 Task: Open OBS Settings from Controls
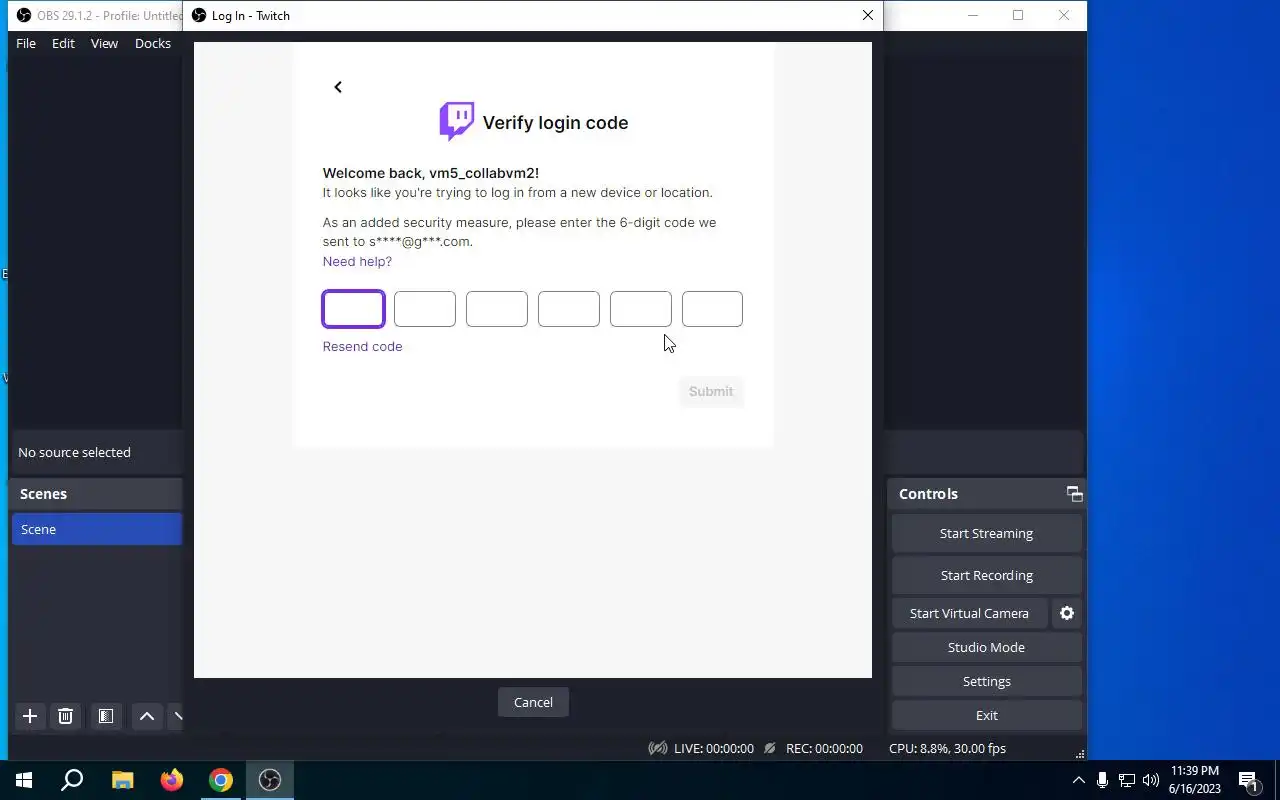[986, 681]
